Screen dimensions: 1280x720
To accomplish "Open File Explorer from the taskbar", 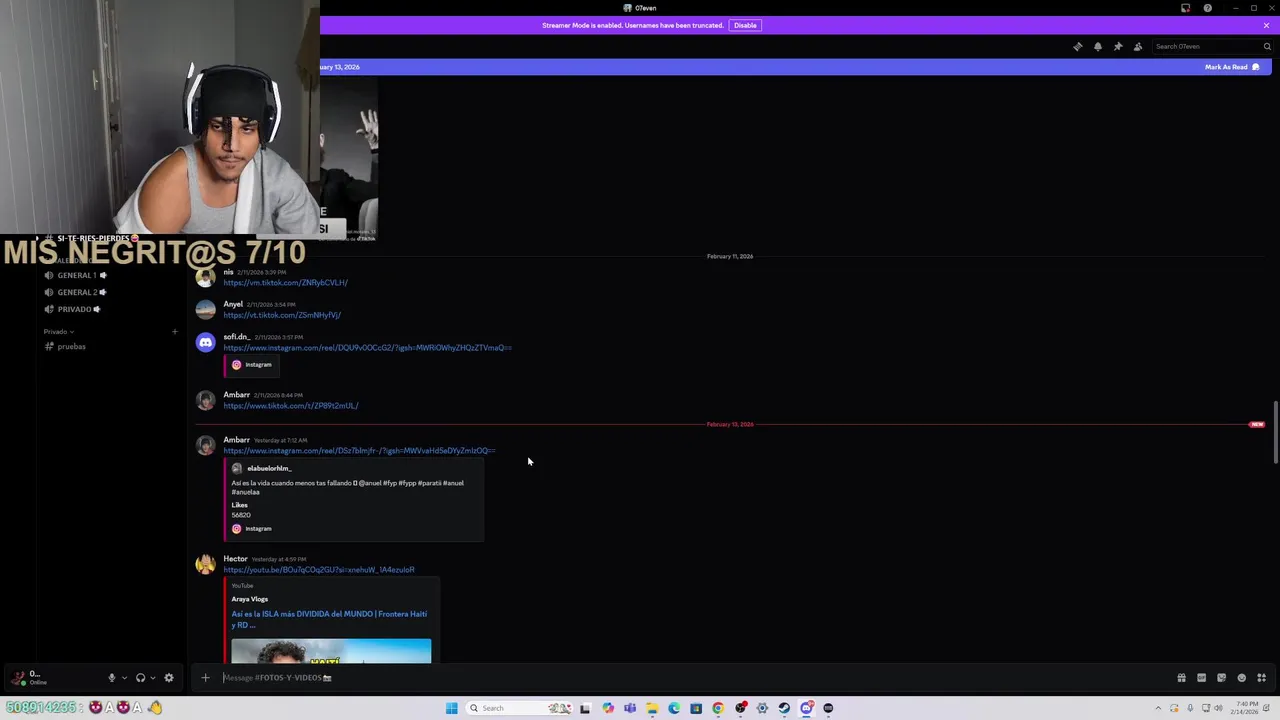I will point(652,708).
